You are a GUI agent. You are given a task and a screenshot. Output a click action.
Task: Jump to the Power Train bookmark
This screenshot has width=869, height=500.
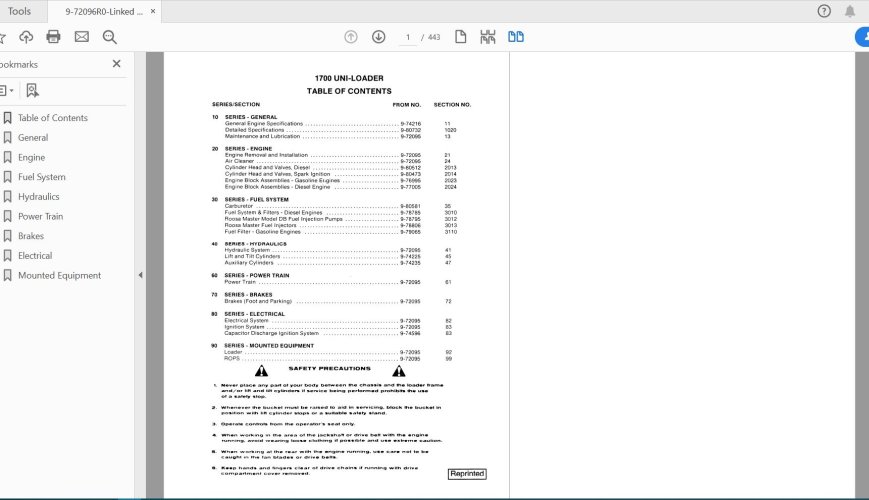pyautogui.click(x=40, y=216)
